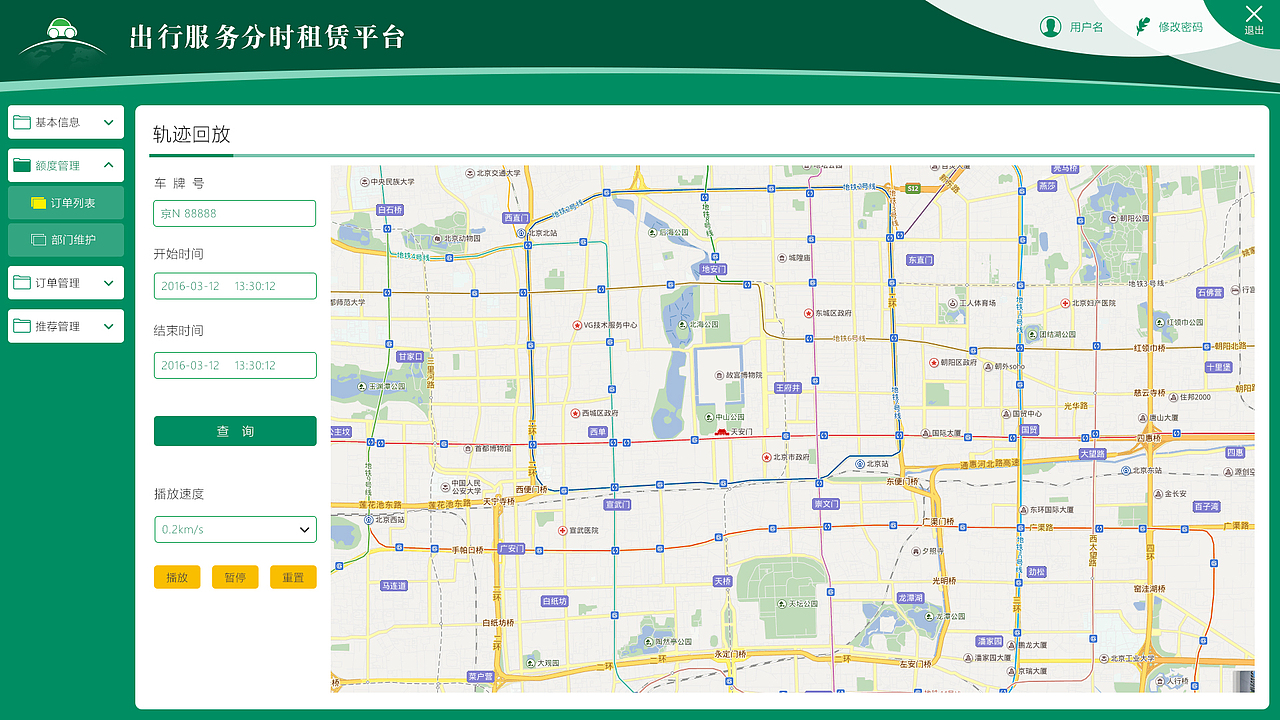The image size is (1280, 720).
Task: Click the 修改密码 menu item
Action: click(x=1180, y=26)
